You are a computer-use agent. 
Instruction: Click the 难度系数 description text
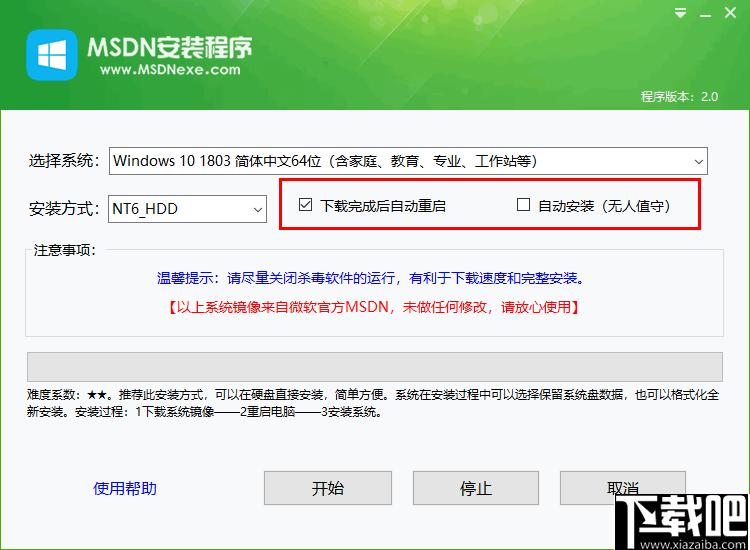[373, 403]
